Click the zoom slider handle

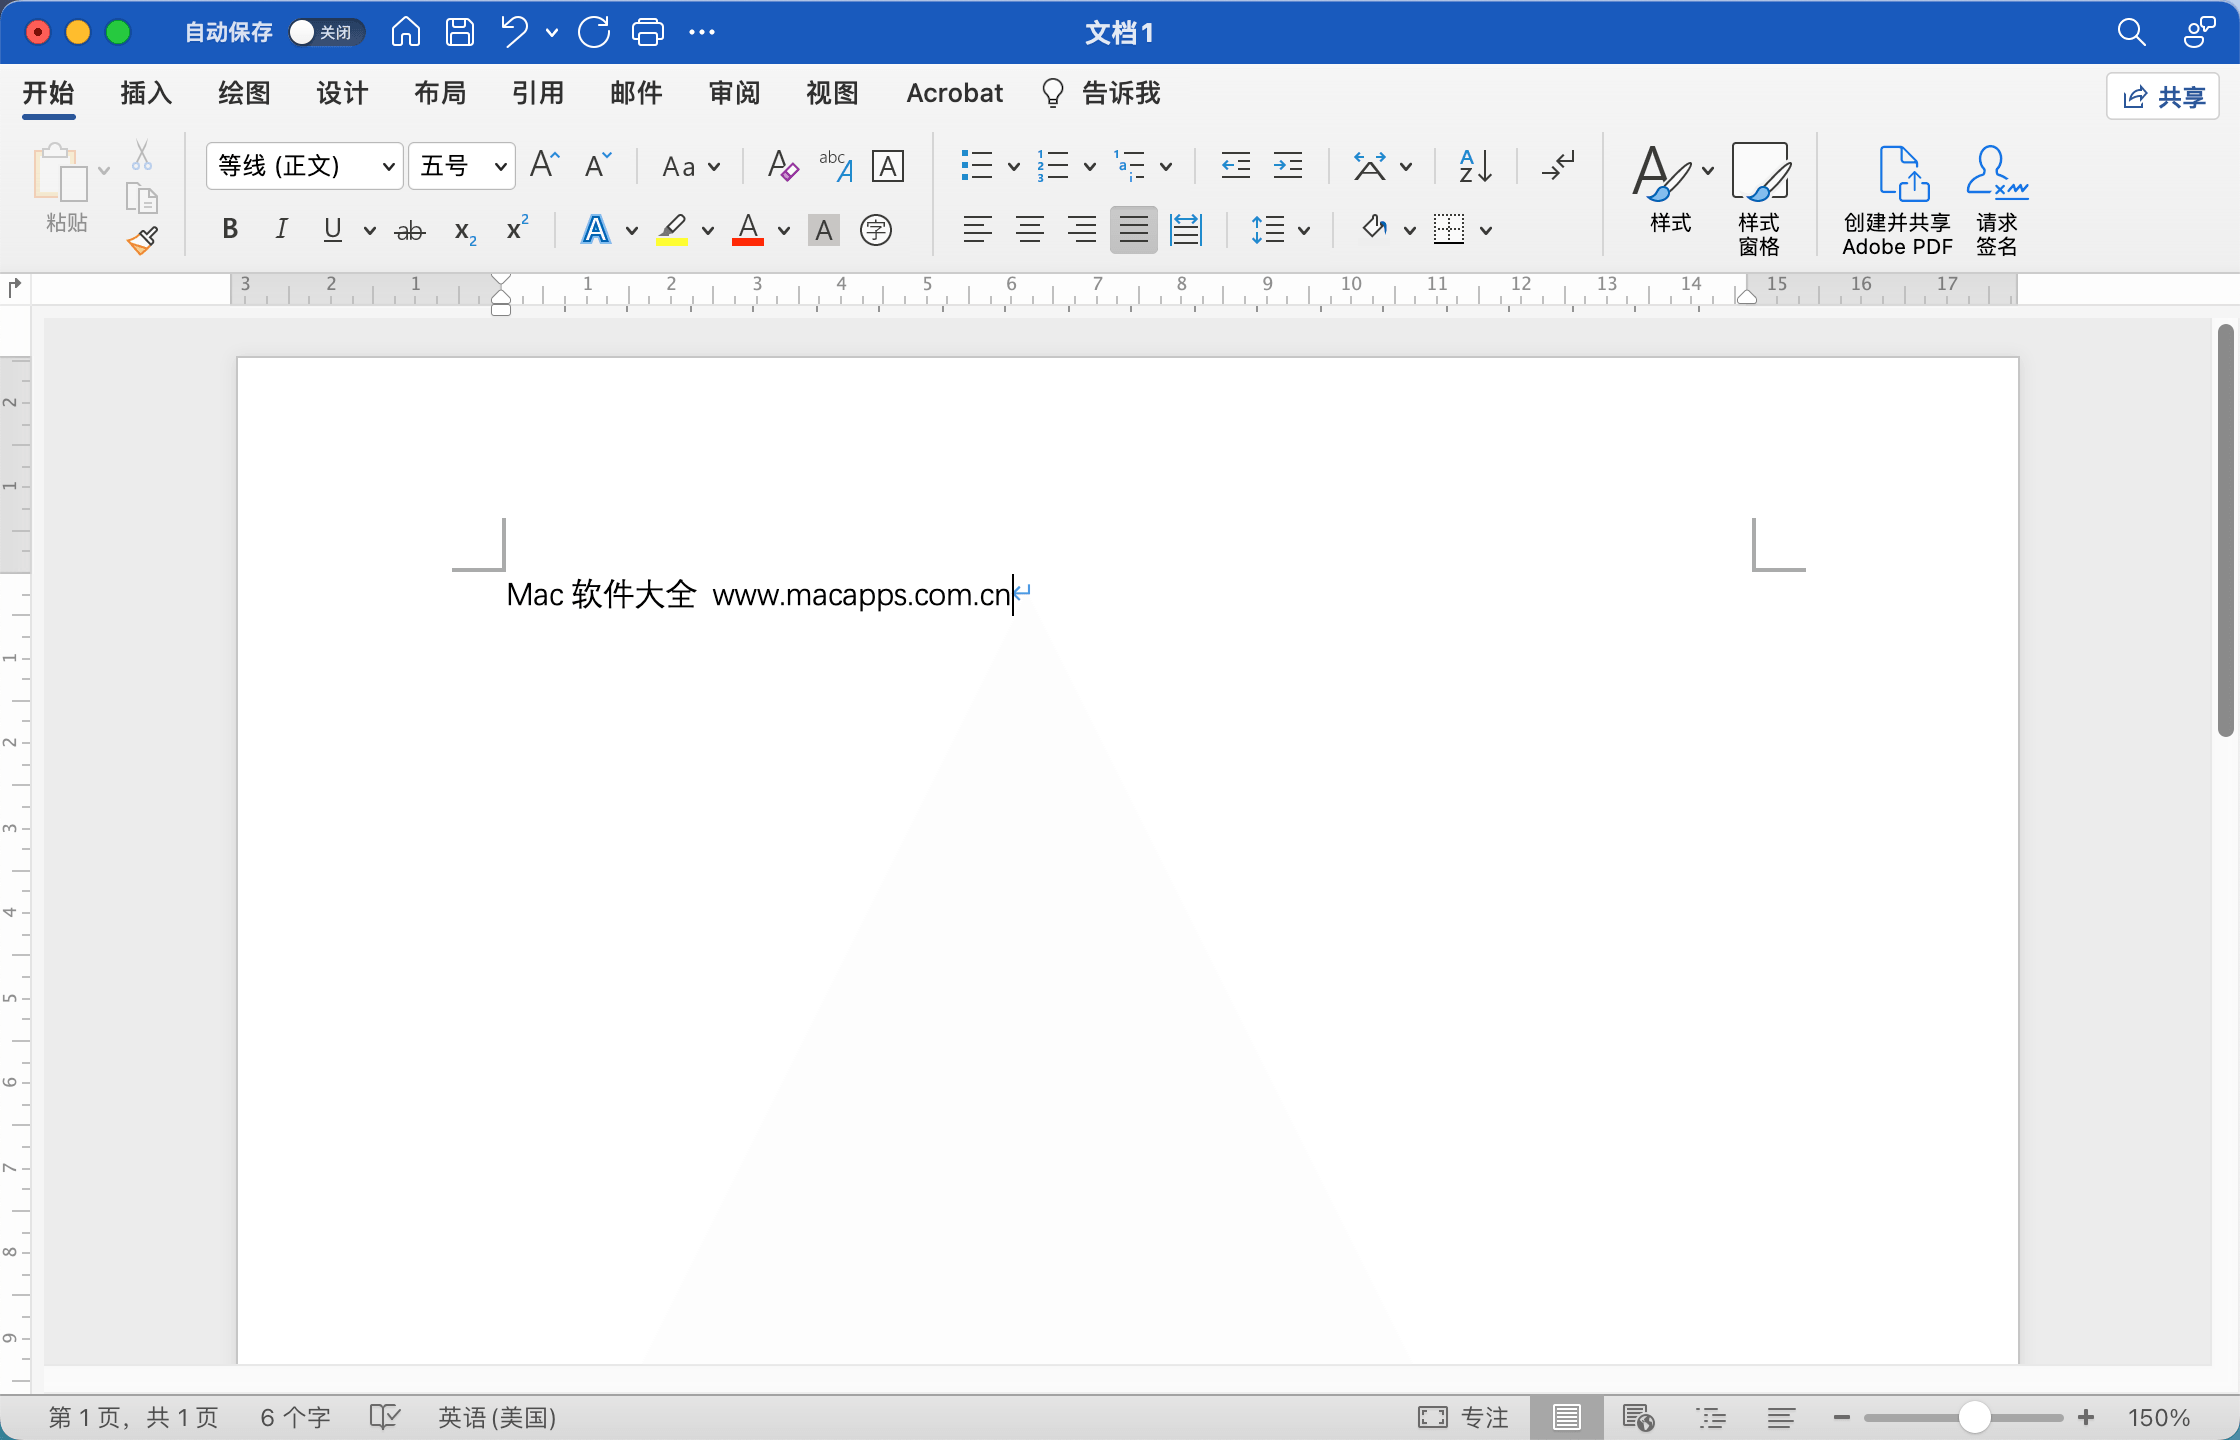point(1974,1417)
